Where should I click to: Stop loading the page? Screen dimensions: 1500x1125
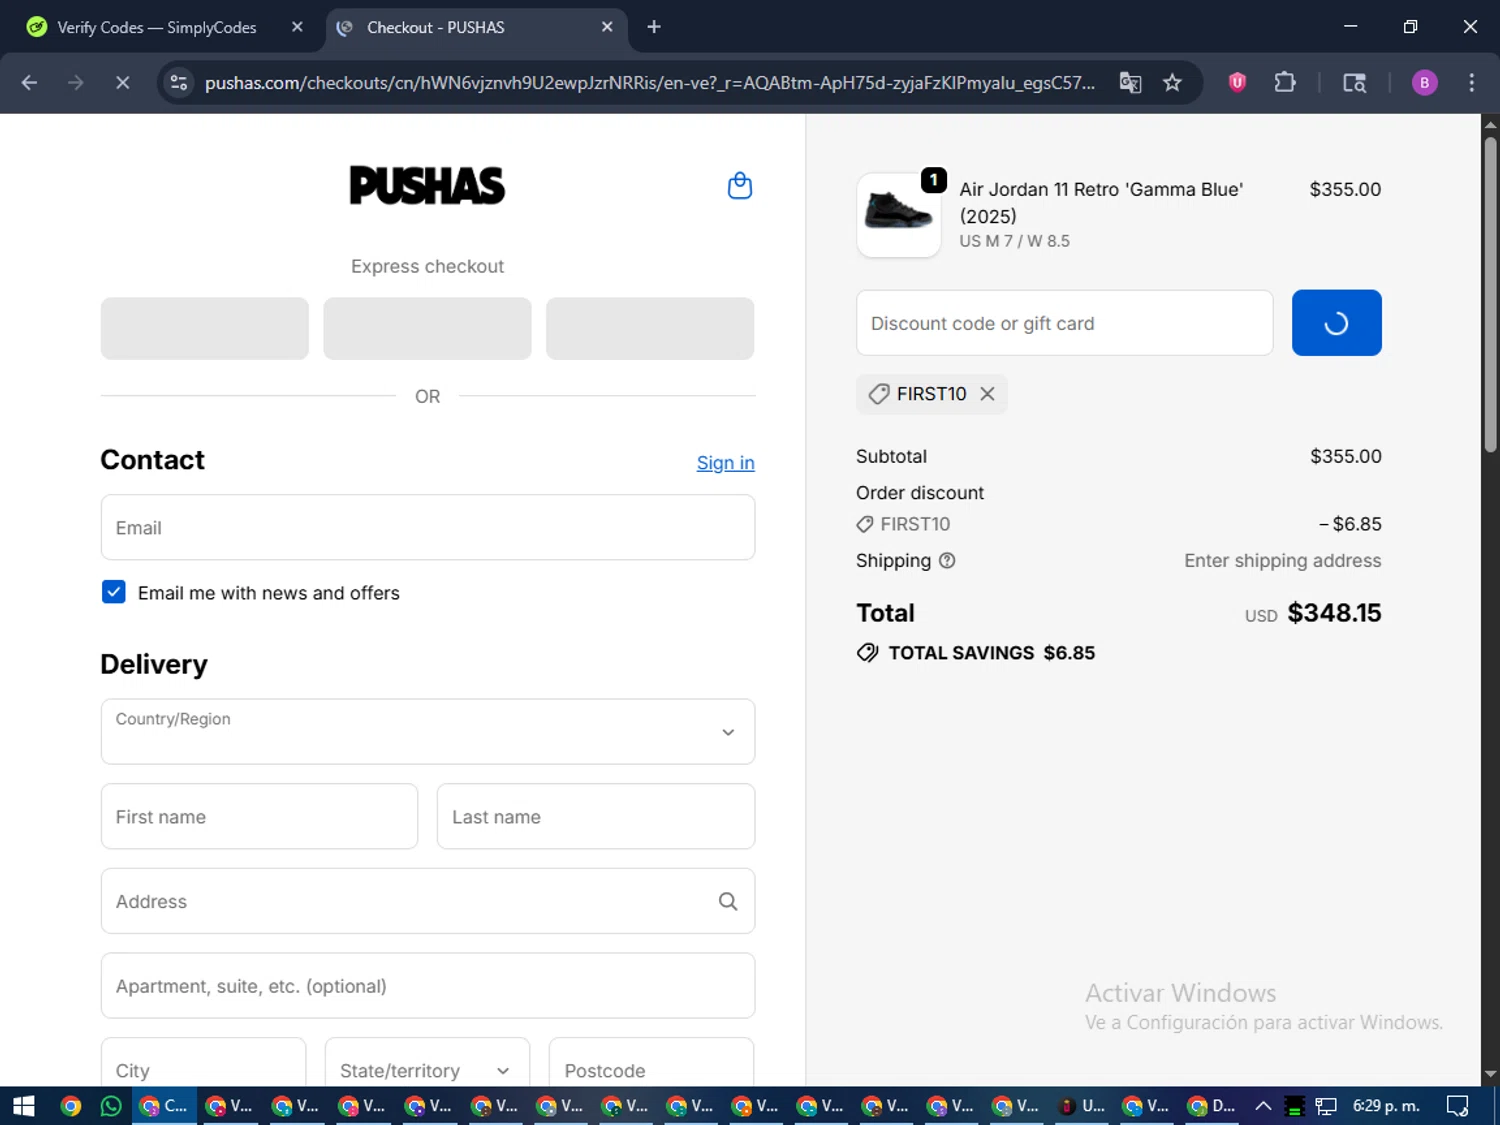click(122, 83)
